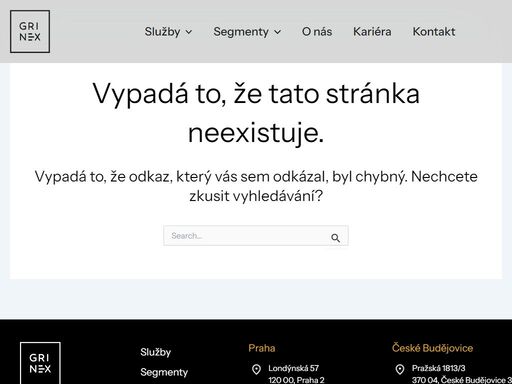512x384 pixels.
Task: Open the Služby menu item
Action: (162, 32)
